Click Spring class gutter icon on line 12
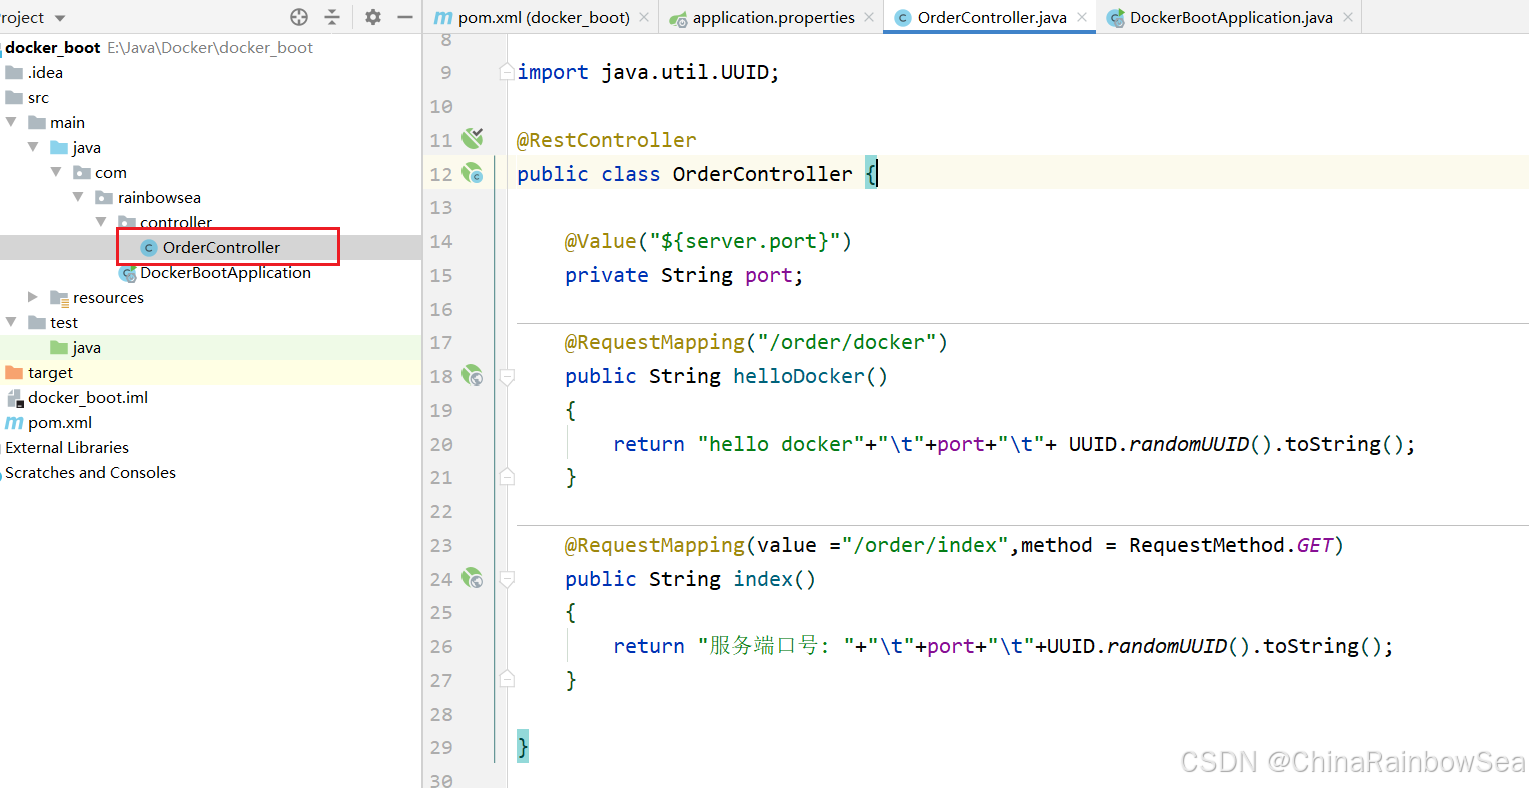 (472, 173)
